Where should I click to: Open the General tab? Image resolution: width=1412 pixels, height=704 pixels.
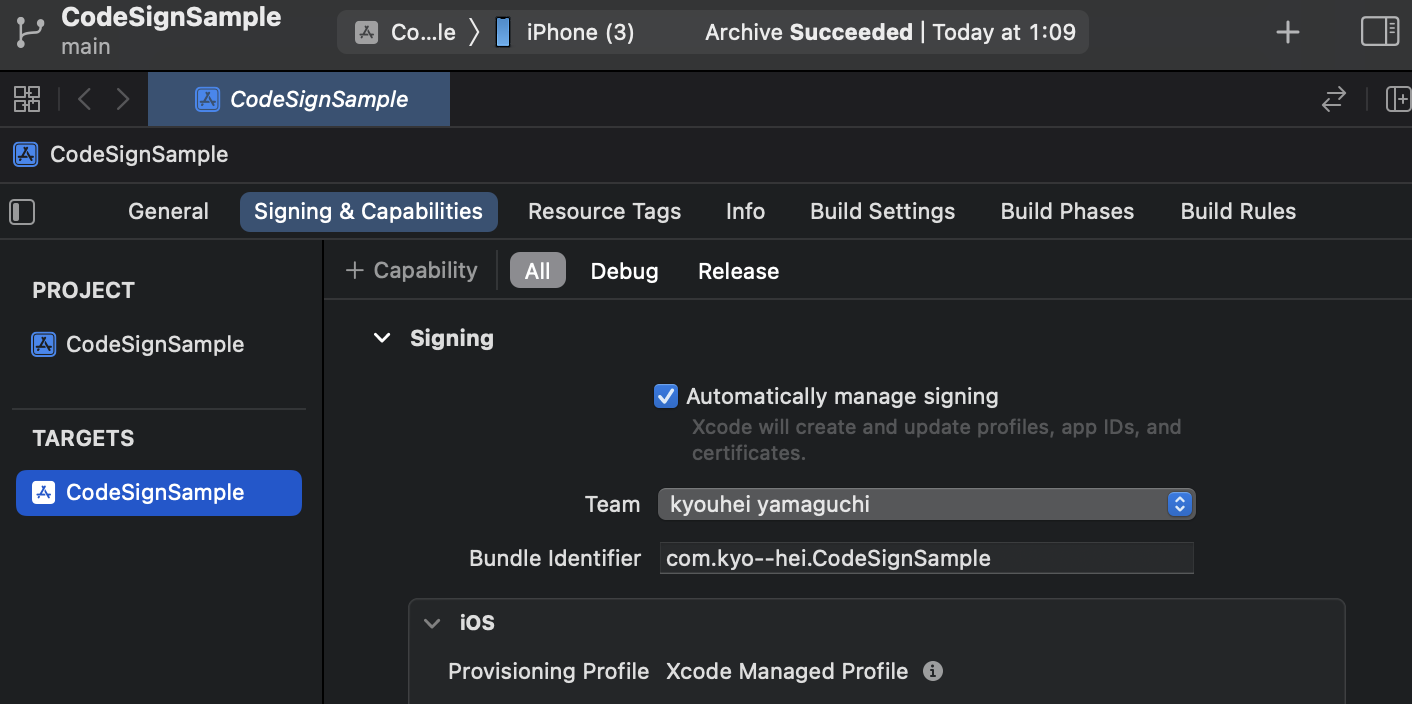168,212
